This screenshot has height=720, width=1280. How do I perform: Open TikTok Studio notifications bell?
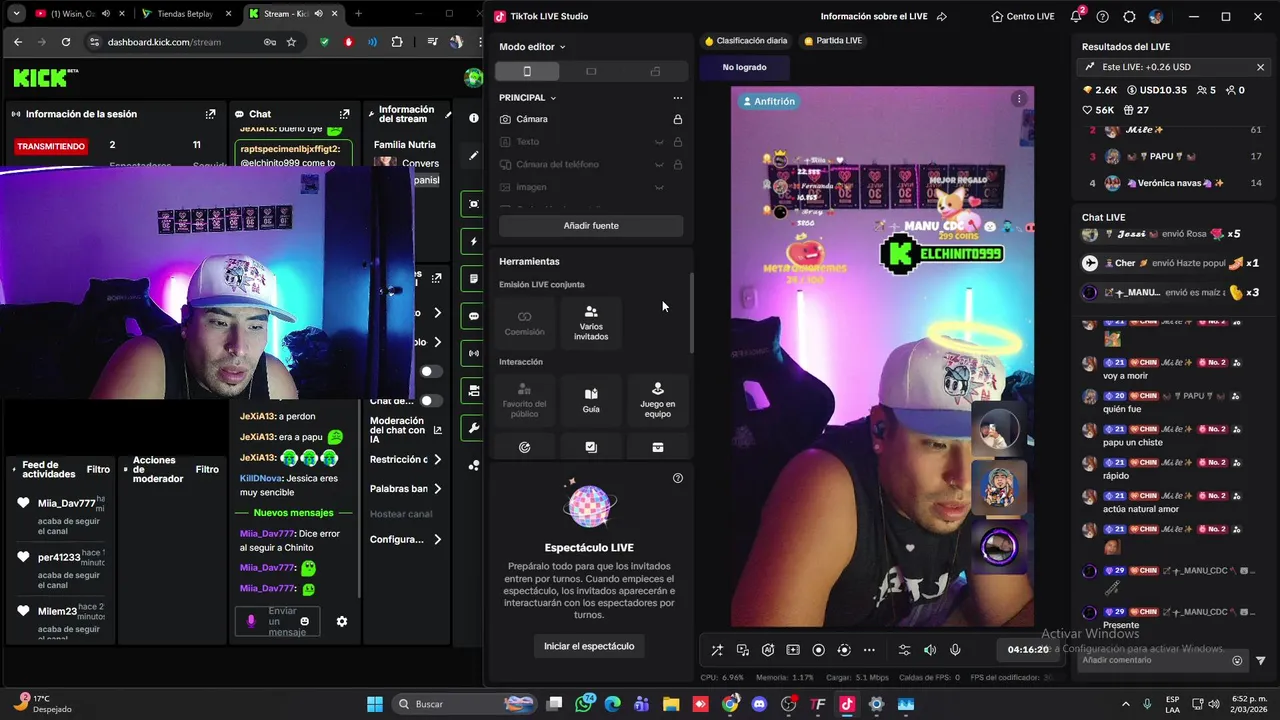tap(1077, 17)
